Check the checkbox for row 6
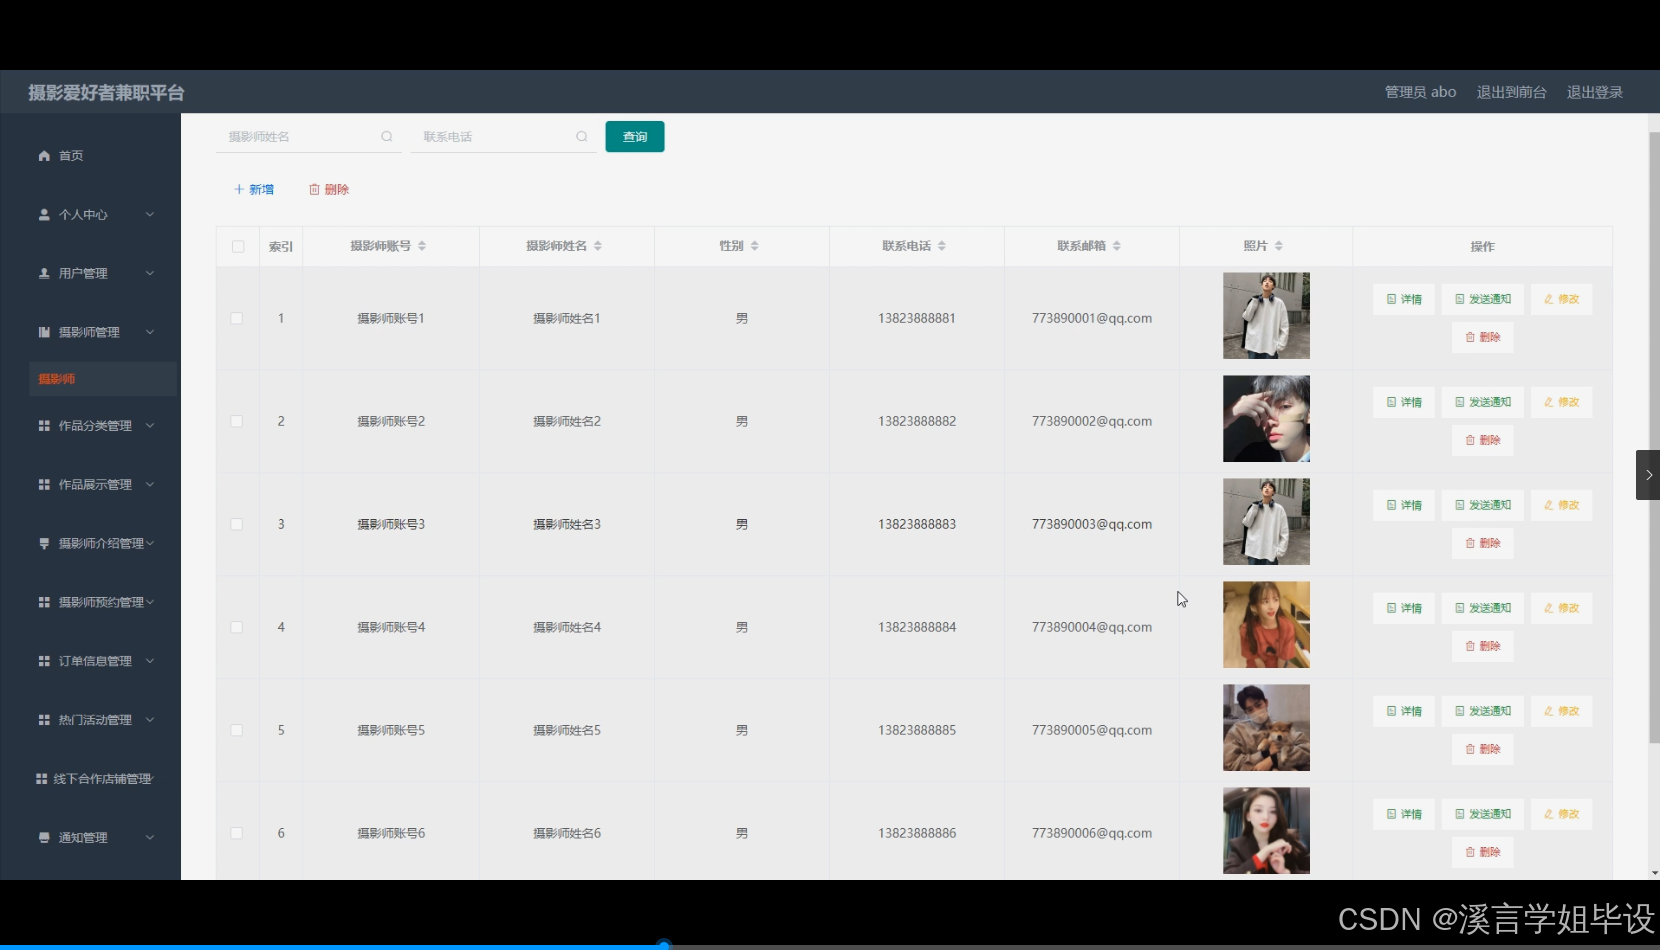Screen dimensions: 1660x950 pyautogui.click(x=237, y=834)
